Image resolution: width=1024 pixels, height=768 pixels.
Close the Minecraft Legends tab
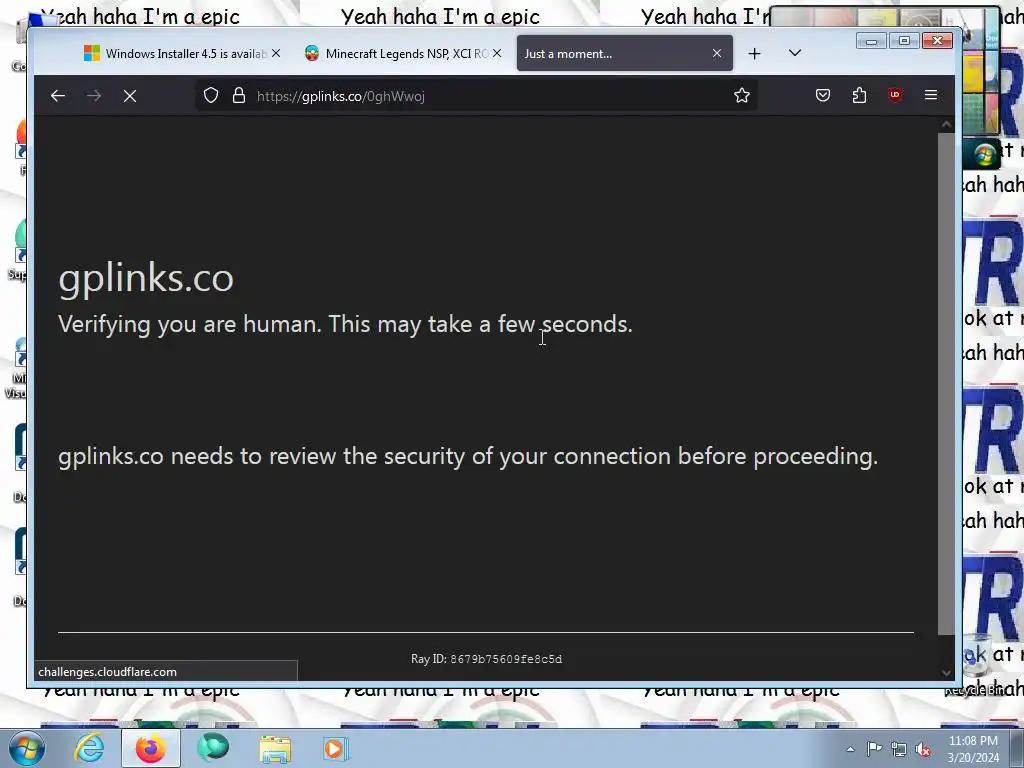coord(497,54)
